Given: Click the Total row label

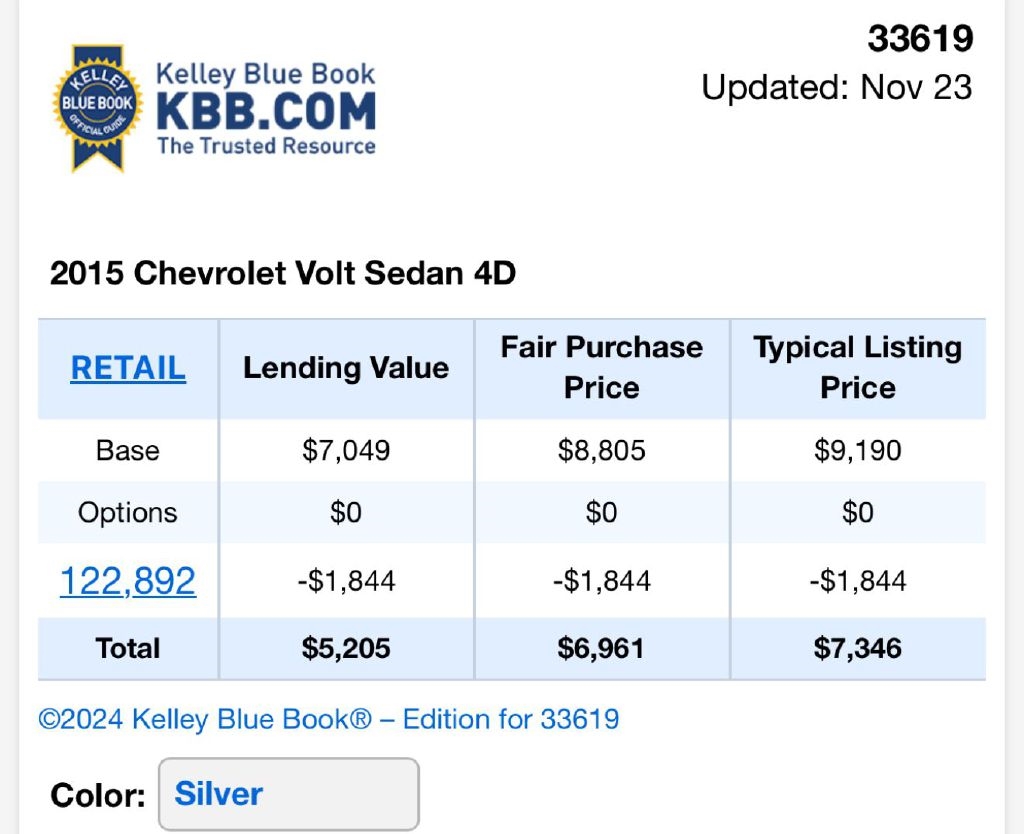Looking at the screenshot, I should point(128,648).
